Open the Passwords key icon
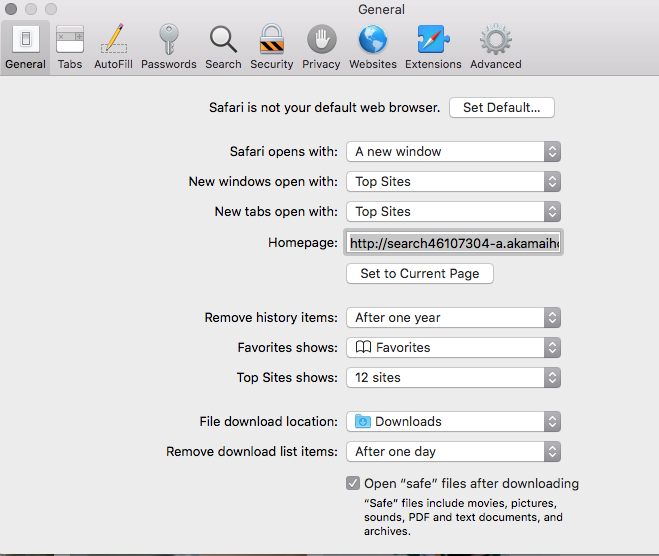 coord(169,39)
